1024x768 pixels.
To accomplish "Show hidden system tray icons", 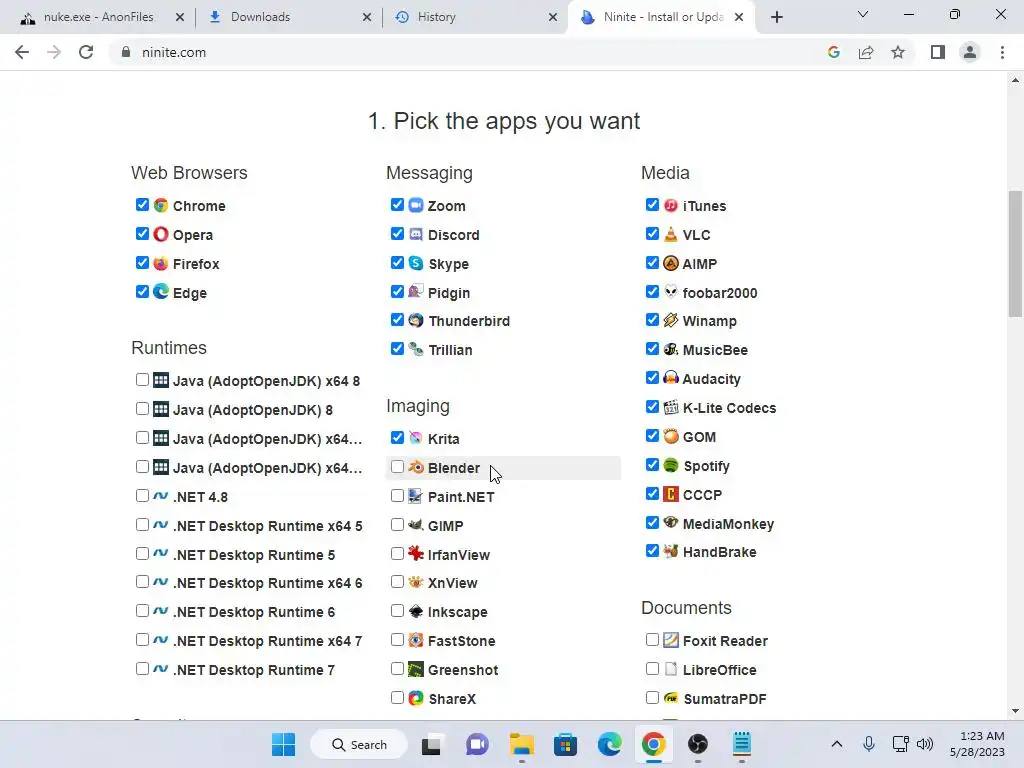I will point(837,744).
